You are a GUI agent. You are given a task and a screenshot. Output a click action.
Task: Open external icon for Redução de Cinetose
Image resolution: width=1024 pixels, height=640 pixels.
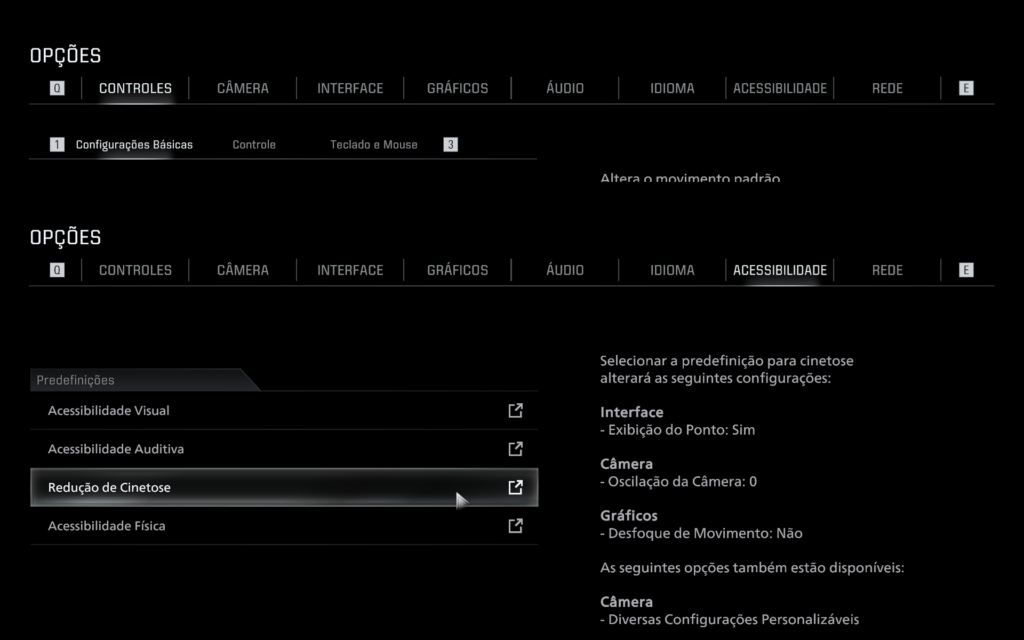coord(515,487)
